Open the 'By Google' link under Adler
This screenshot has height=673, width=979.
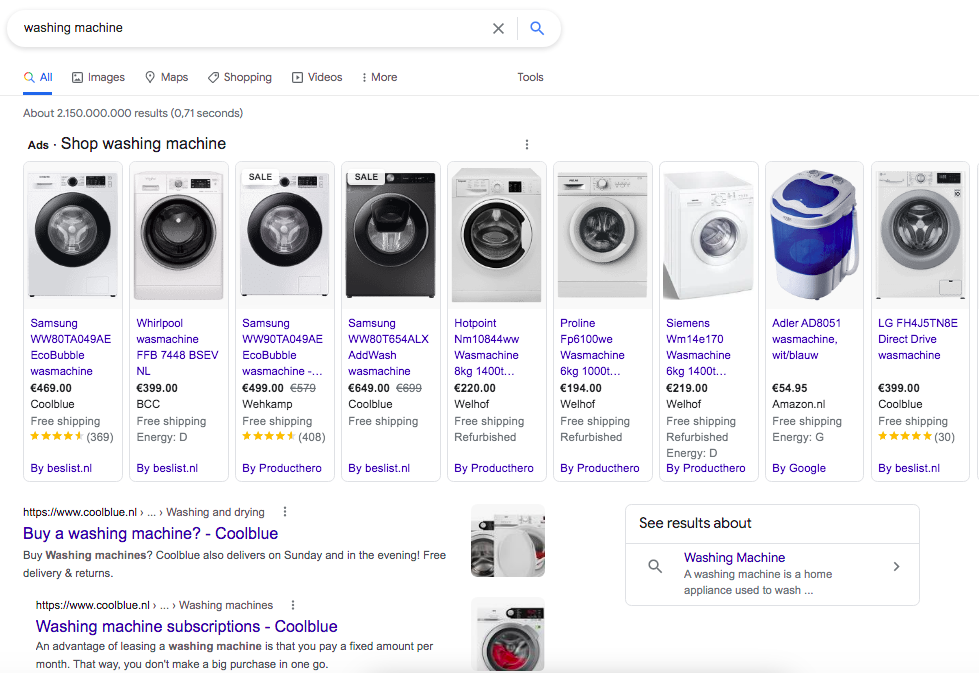[799, 468]
